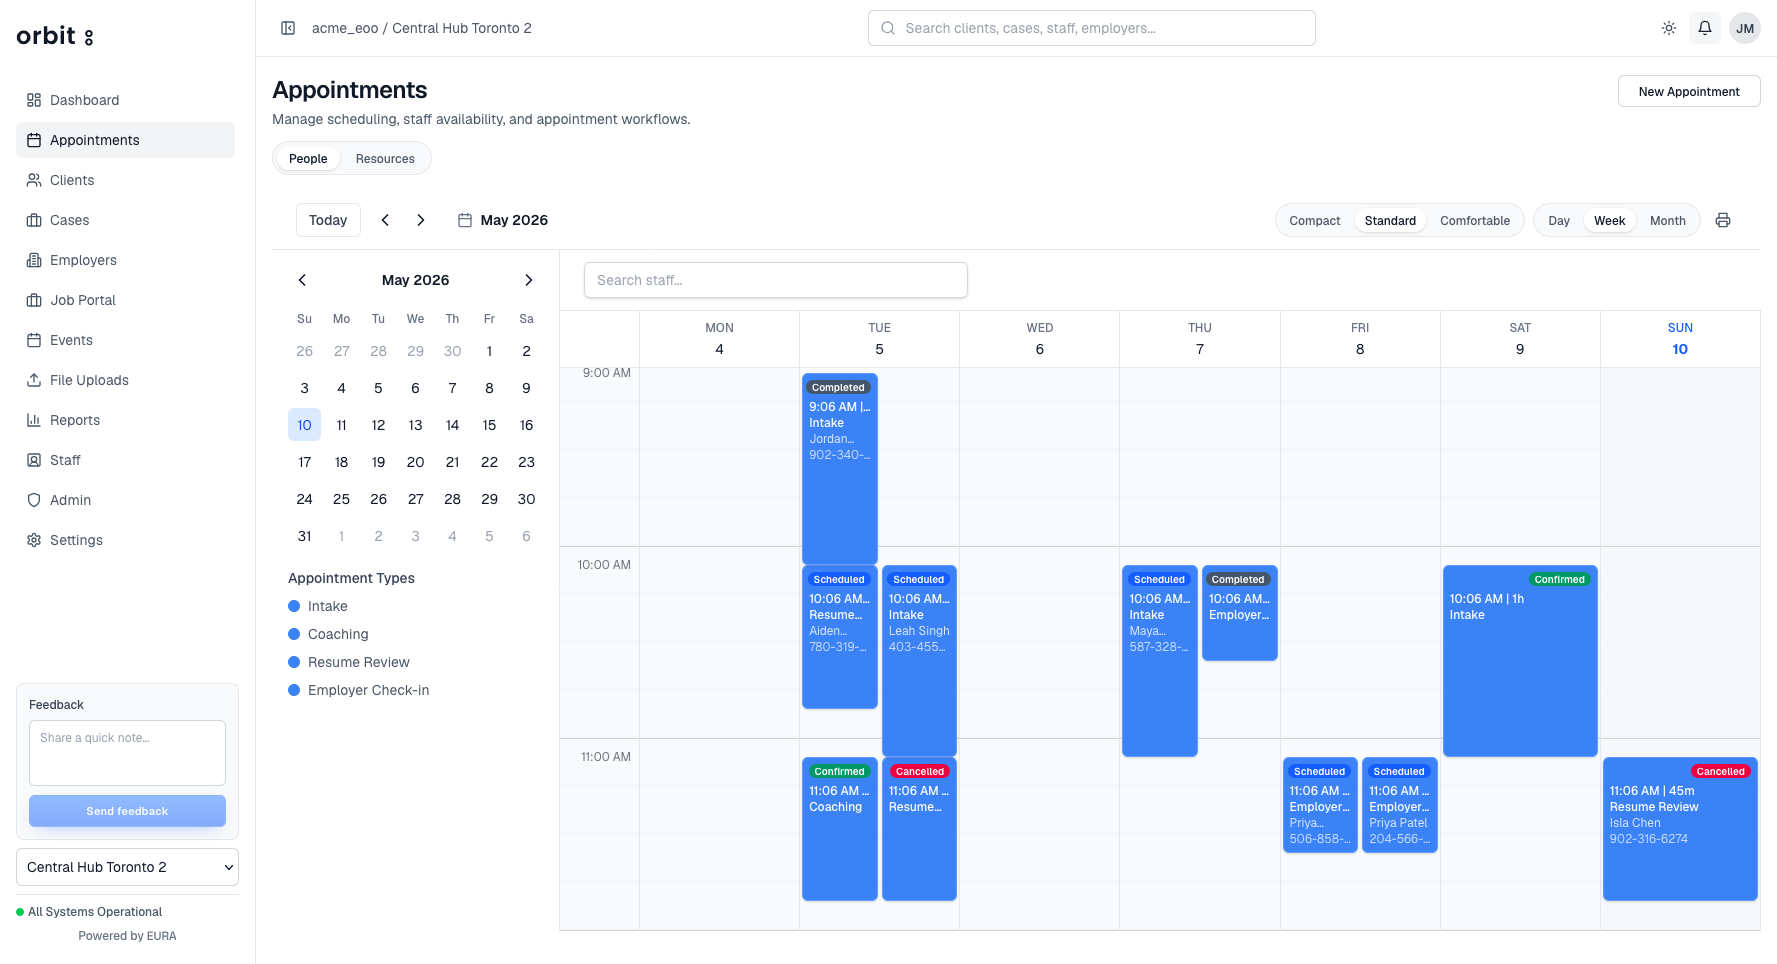Print the calendar with printer icon
This screenshot has height=964, width=1777.
(x=1723, y=220)
